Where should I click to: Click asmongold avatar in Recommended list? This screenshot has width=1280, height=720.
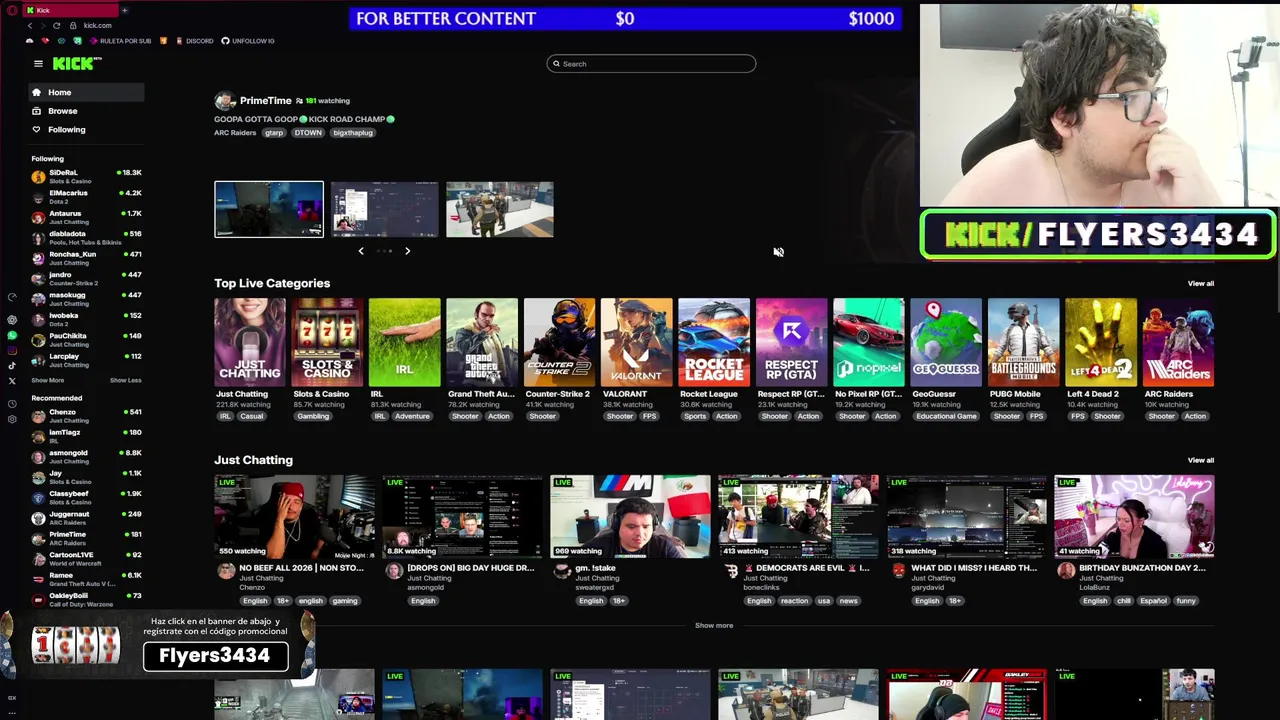[x=38, y=456]
